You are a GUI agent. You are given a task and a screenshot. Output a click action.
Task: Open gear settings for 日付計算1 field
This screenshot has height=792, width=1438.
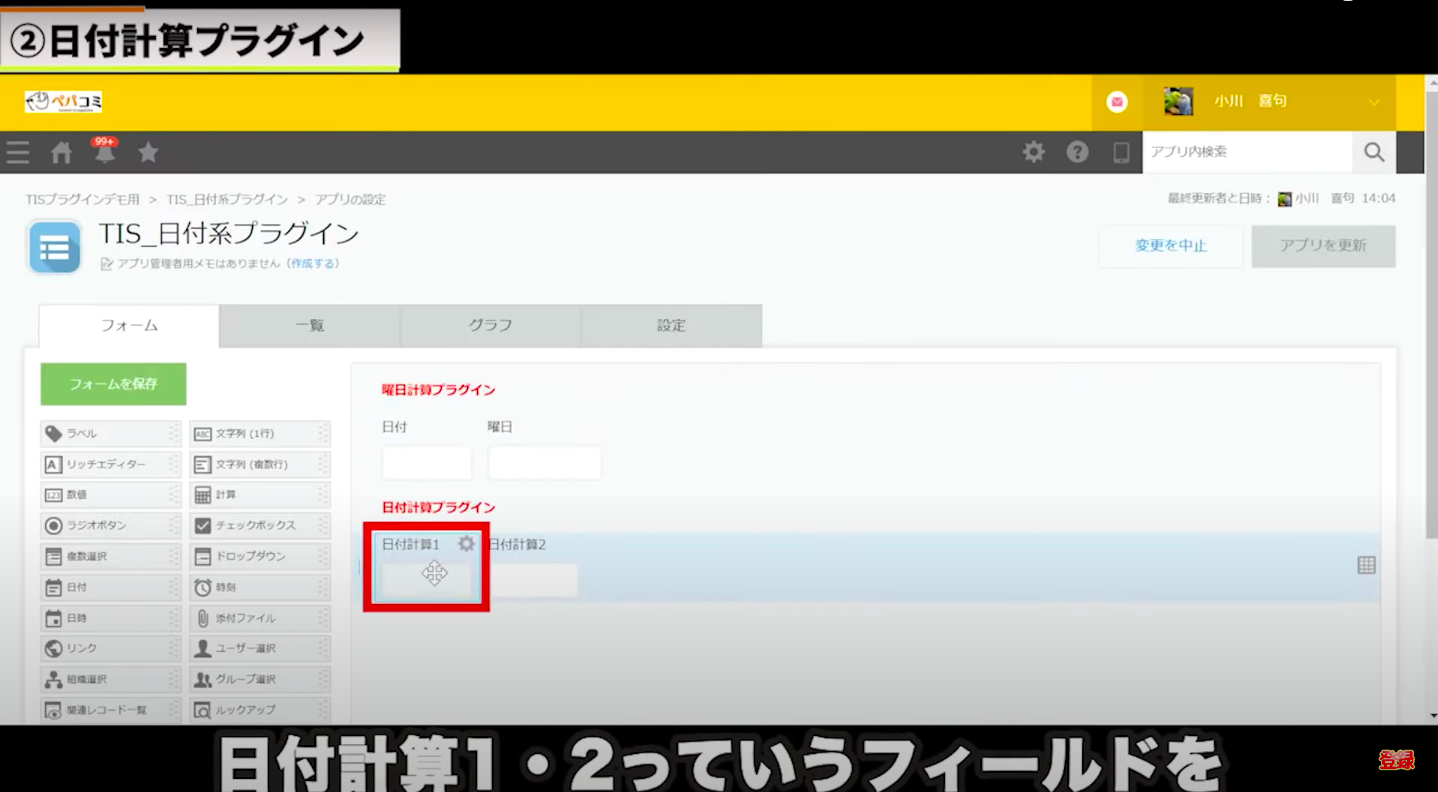point(466,544)
